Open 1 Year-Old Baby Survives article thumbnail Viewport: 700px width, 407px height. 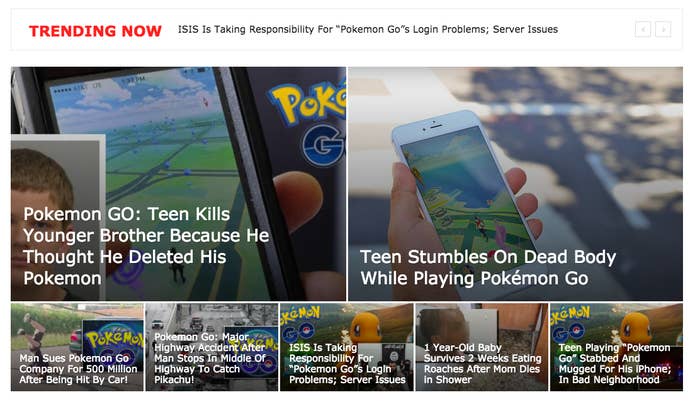pos(482,347)
